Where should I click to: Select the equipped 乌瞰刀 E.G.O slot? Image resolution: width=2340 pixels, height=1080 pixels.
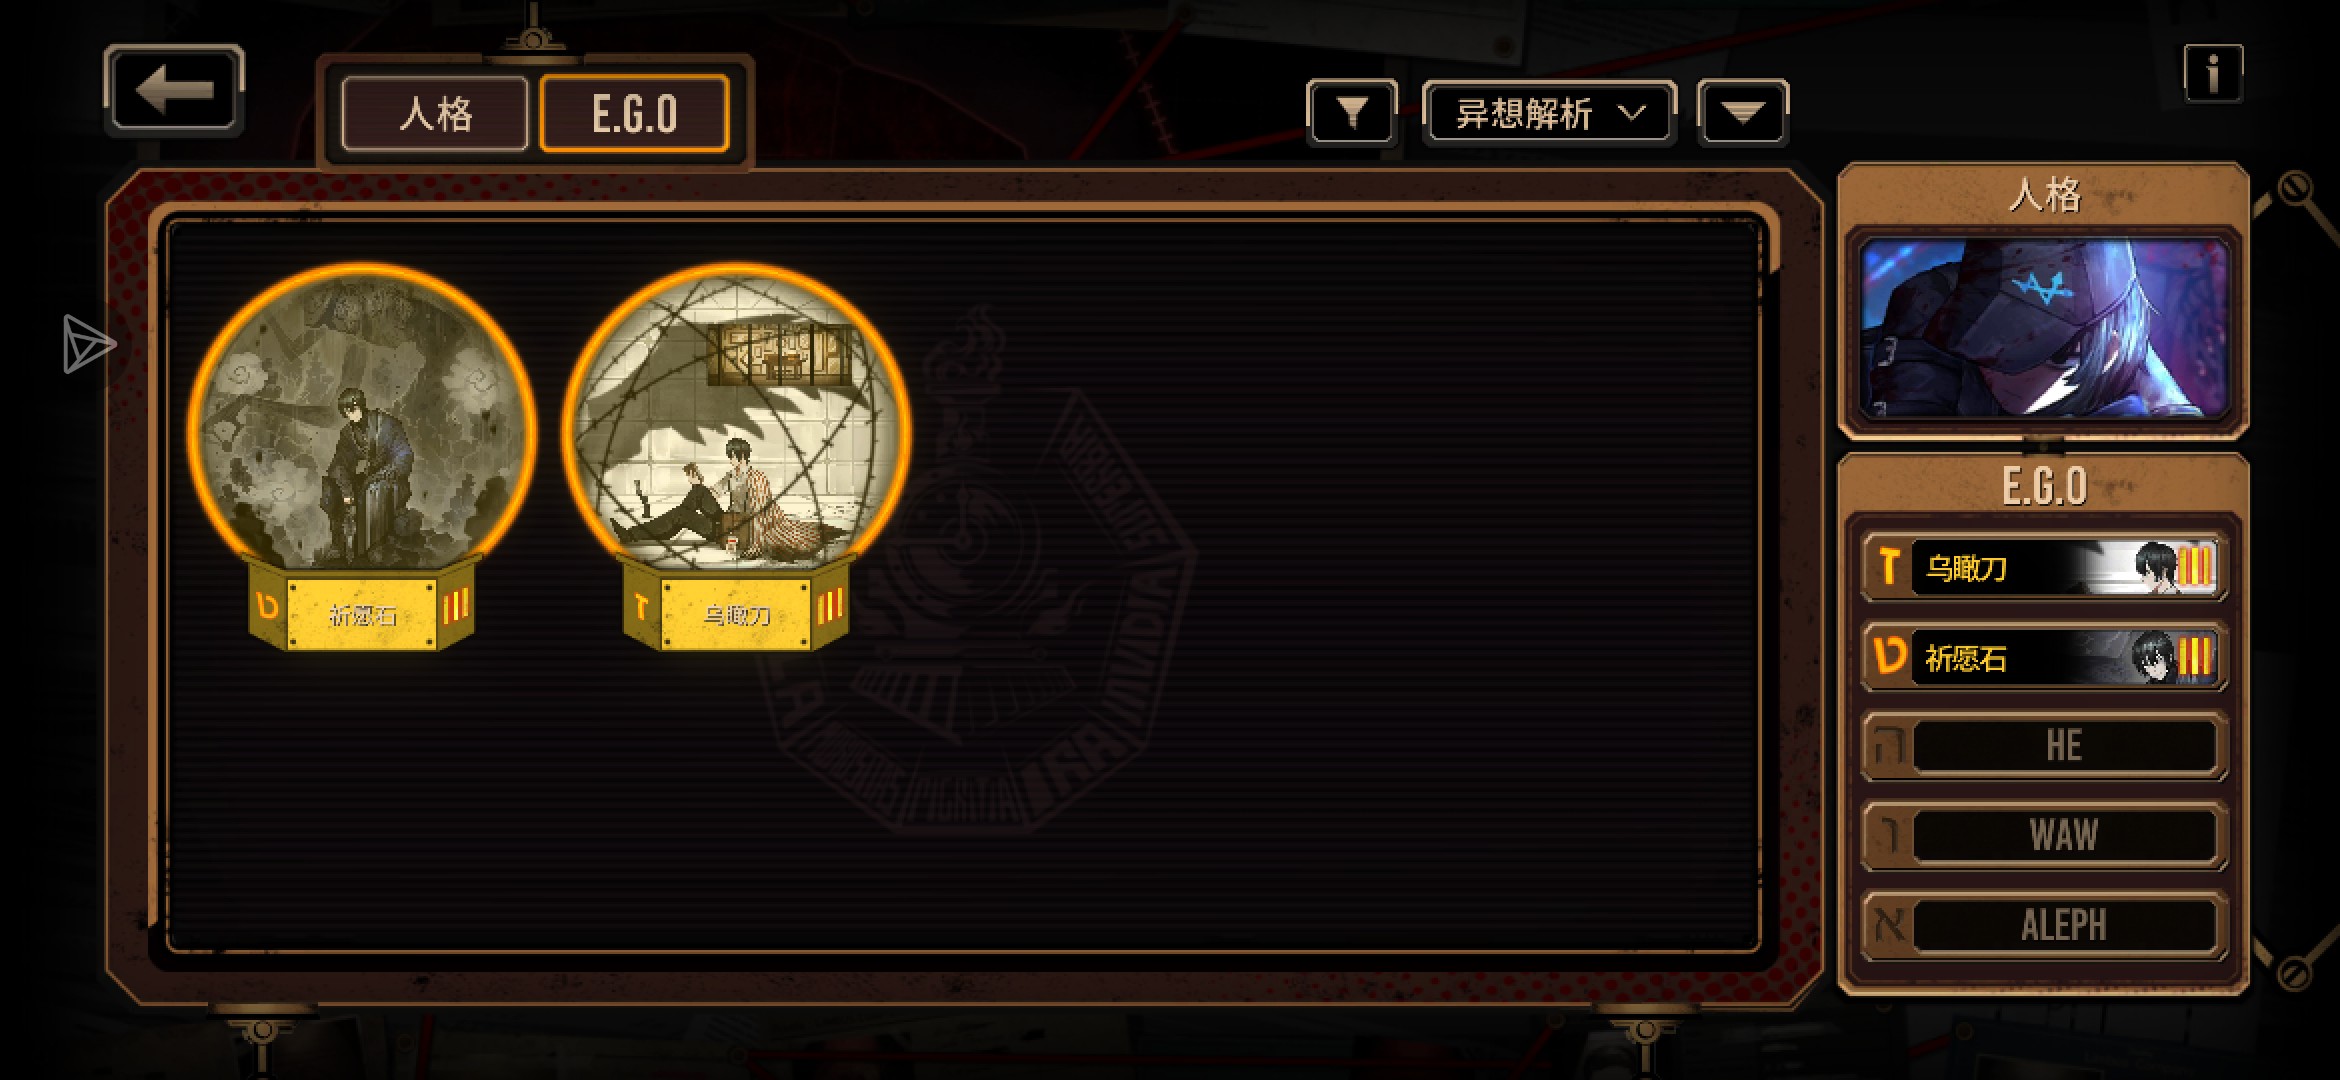pos(2043,568)
